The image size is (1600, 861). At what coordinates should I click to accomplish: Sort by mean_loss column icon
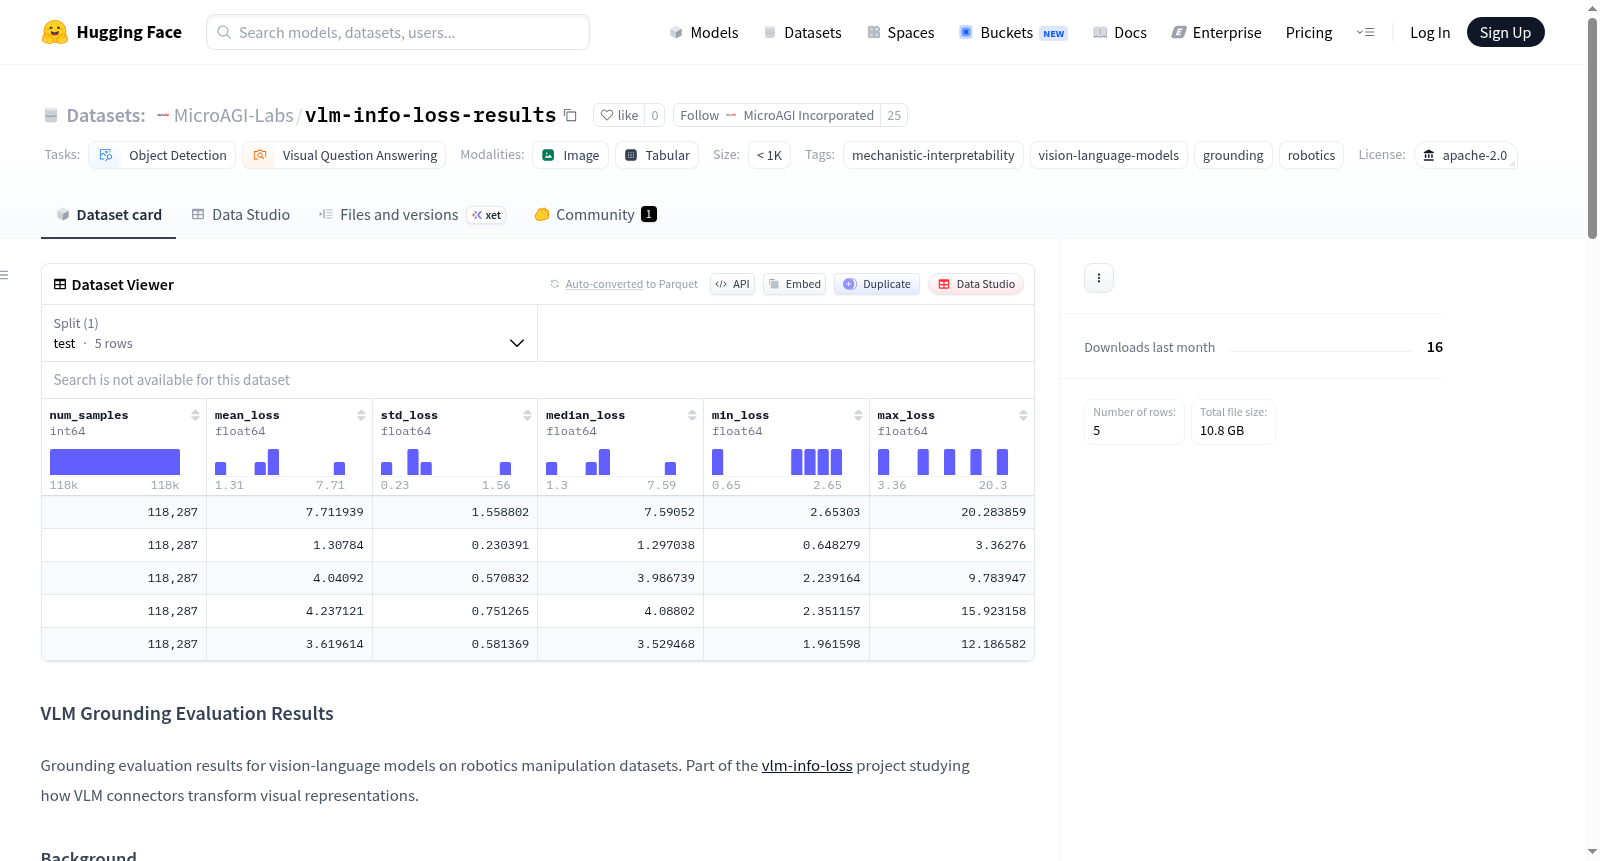(x=361, y=415)
